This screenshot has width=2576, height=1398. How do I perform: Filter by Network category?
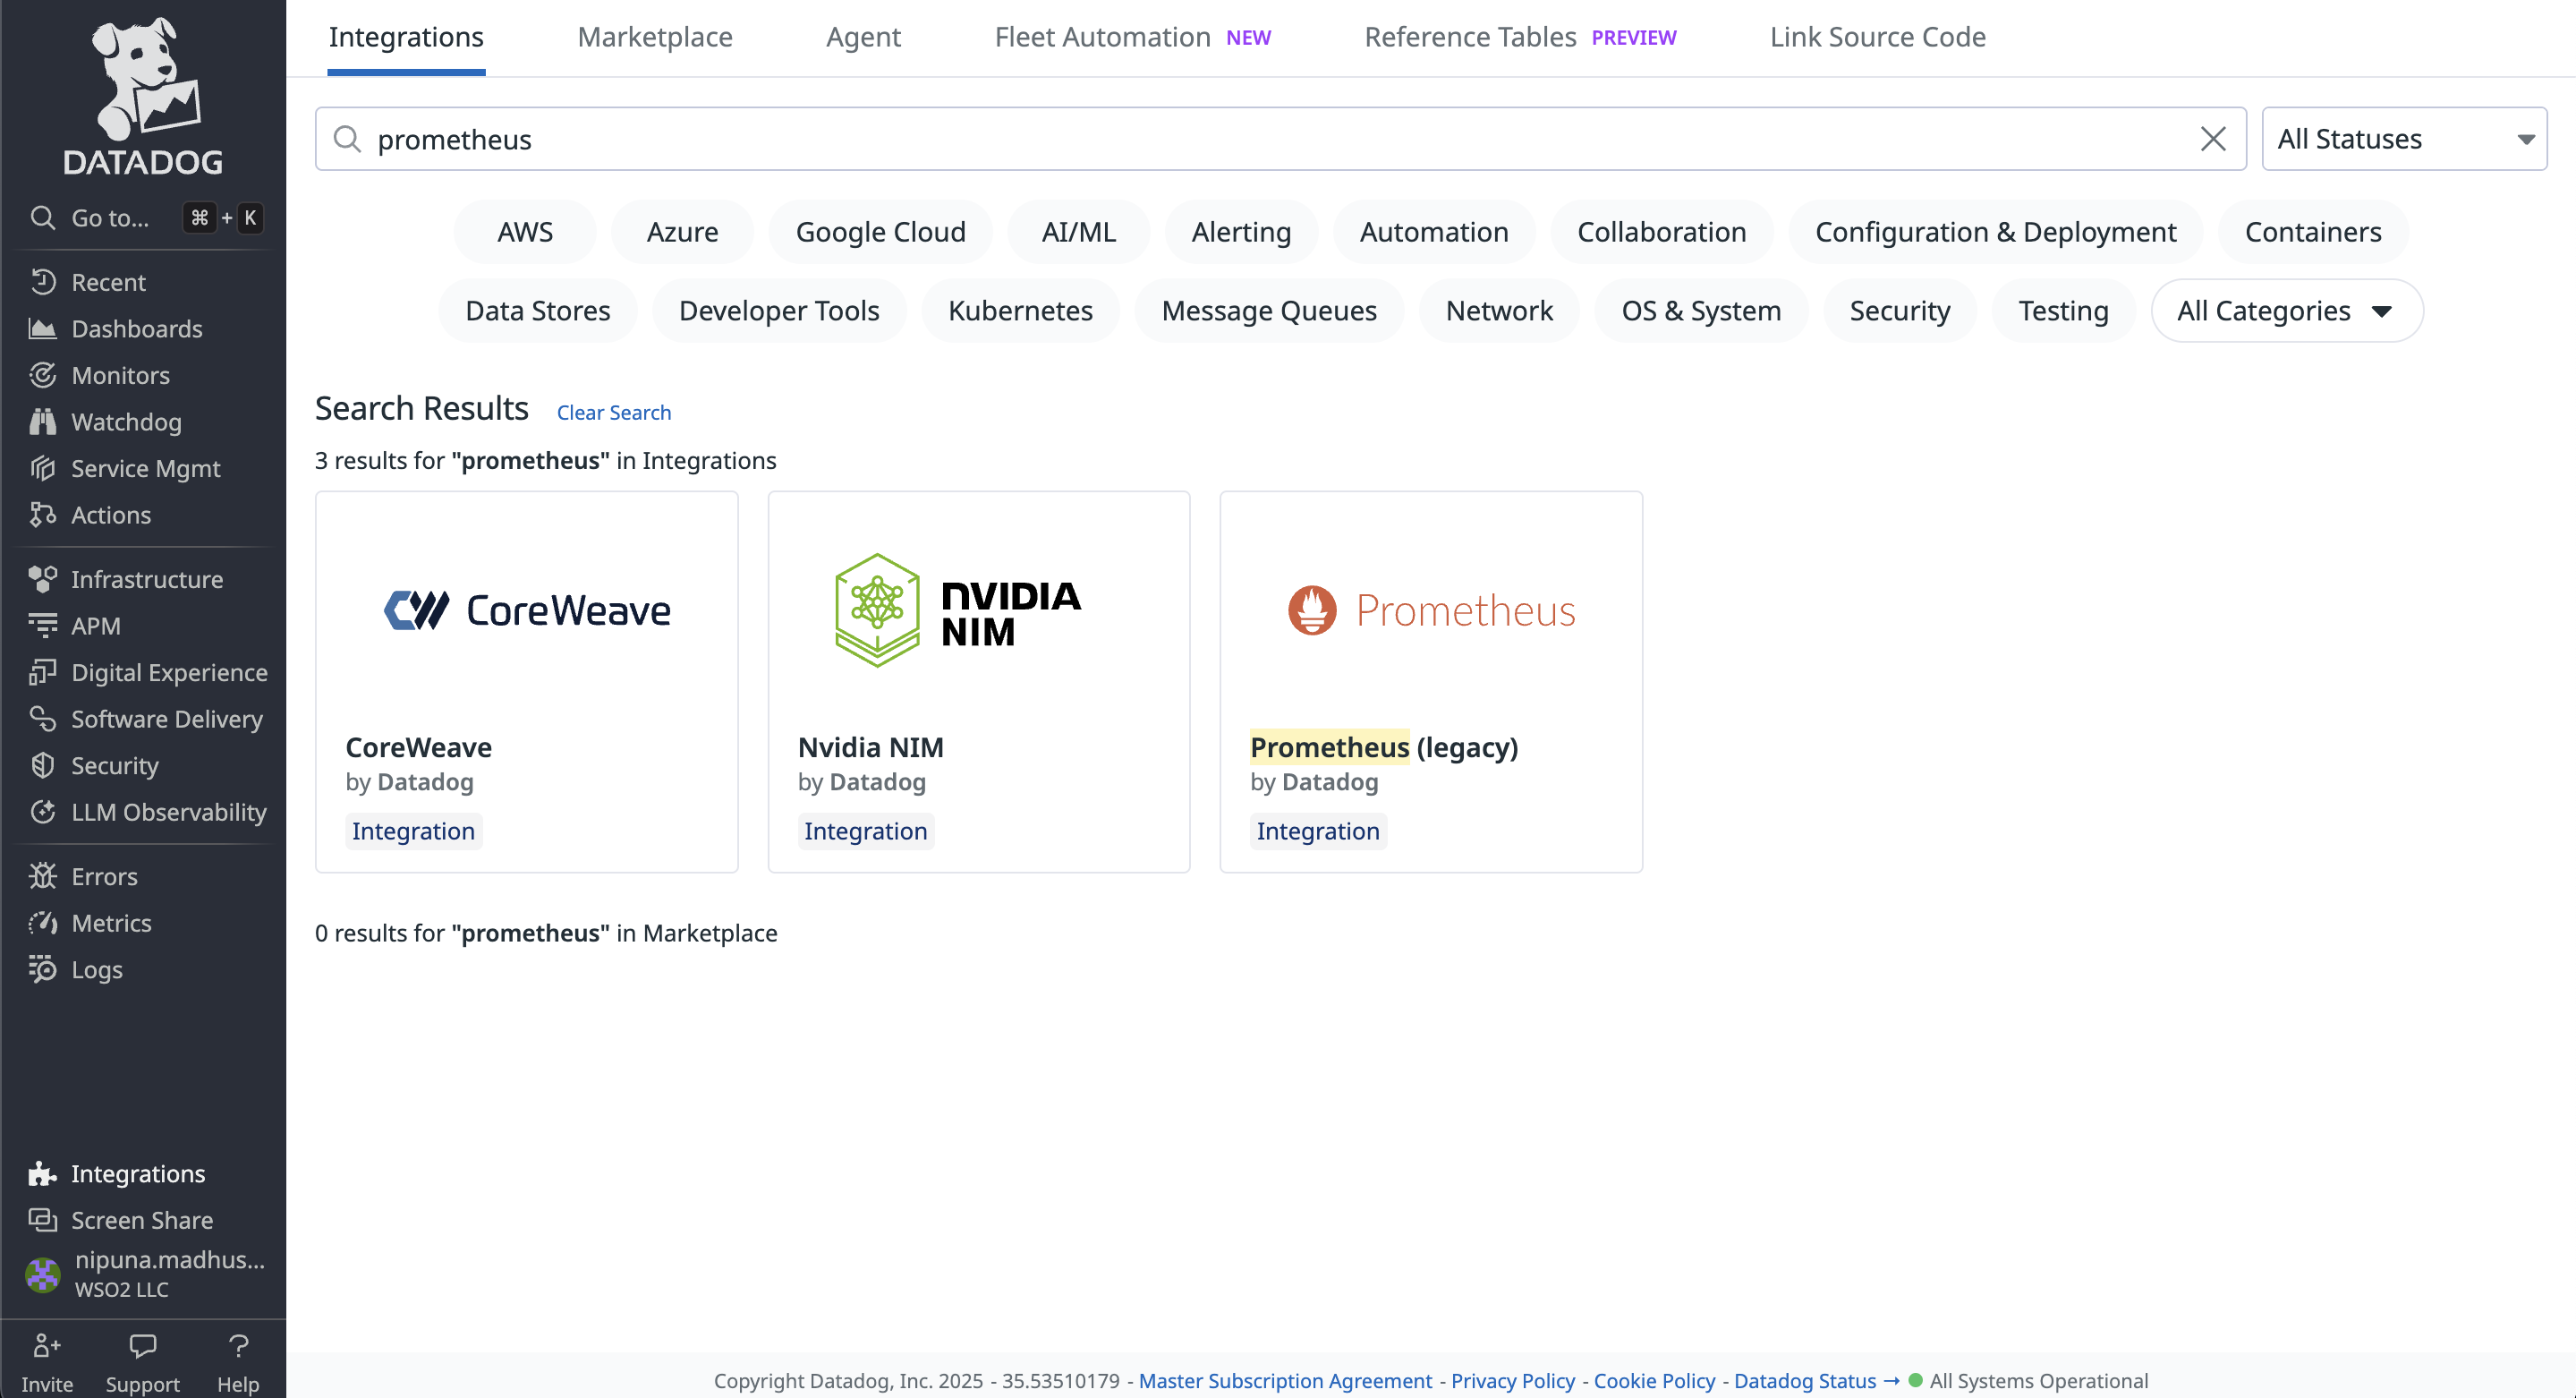coord(1499,311)
